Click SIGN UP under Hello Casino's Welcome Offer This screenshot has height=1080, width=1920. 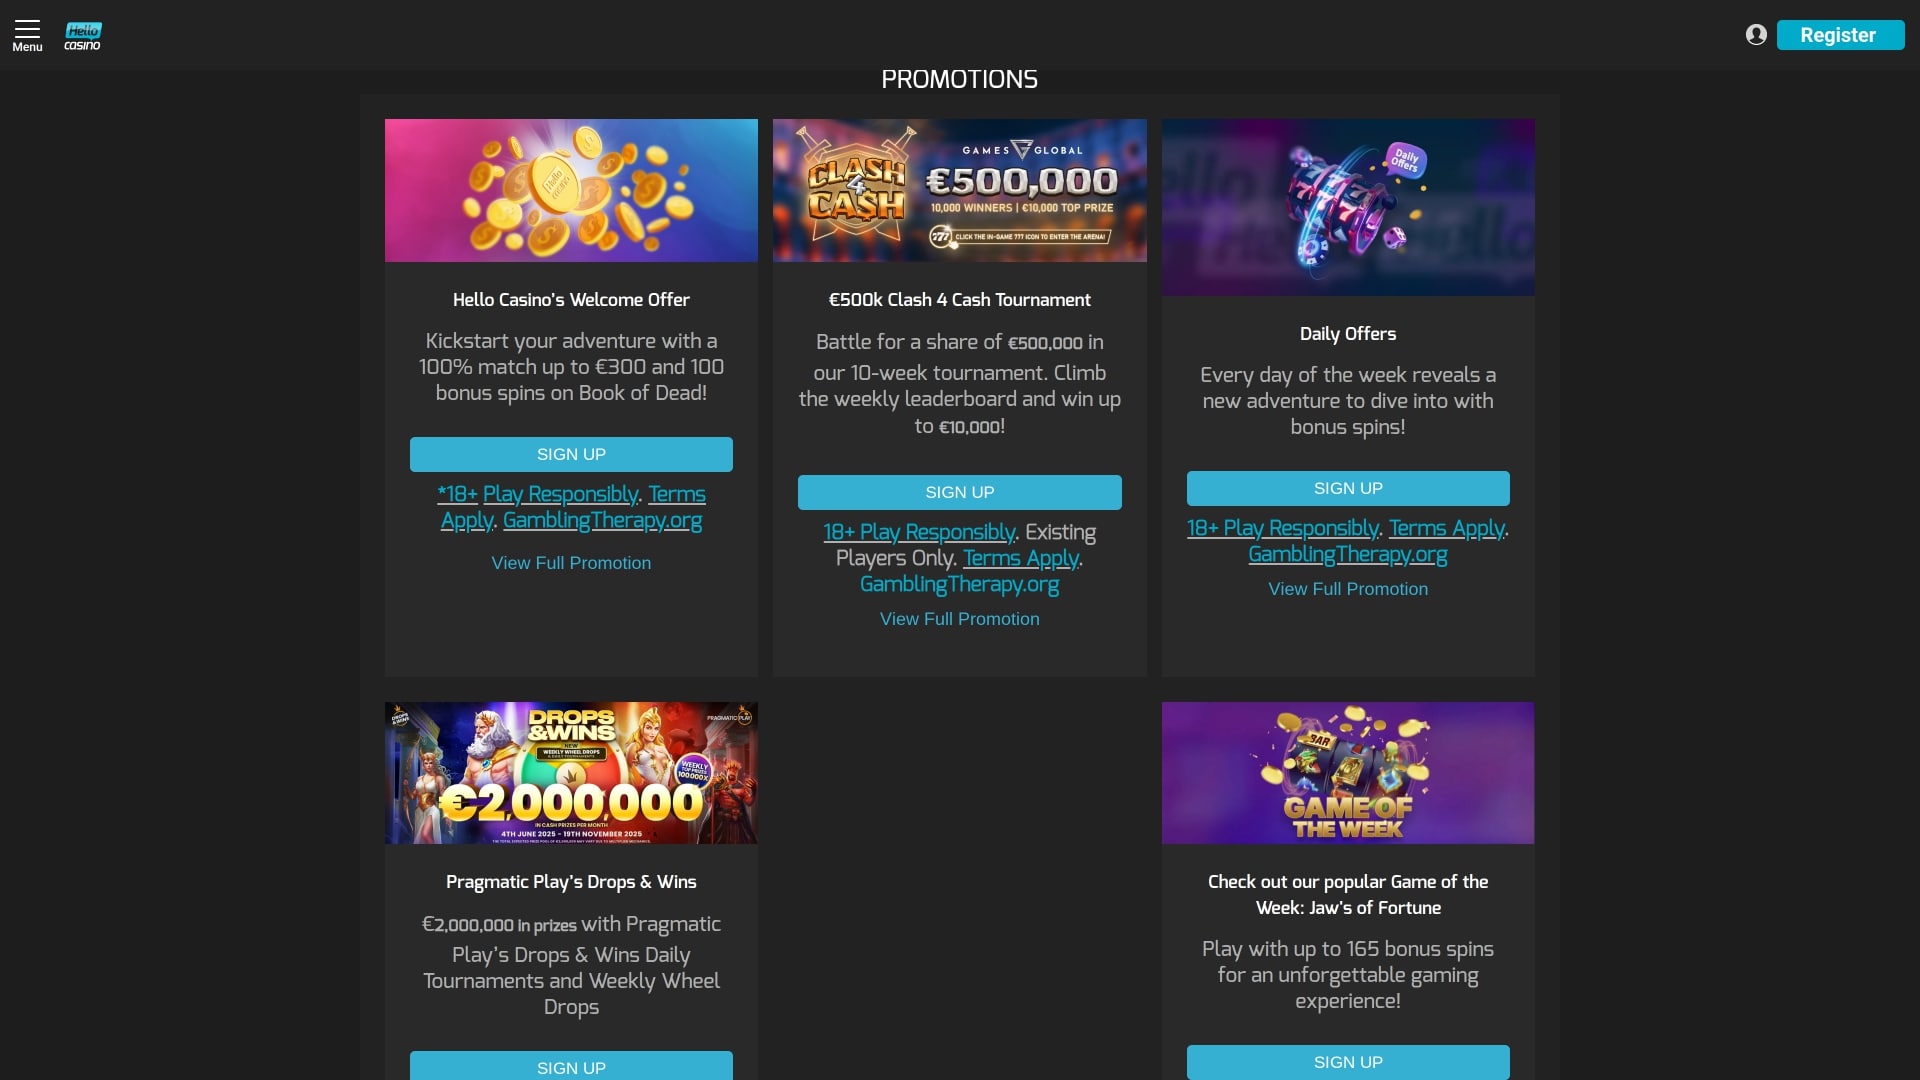[570, 453]
